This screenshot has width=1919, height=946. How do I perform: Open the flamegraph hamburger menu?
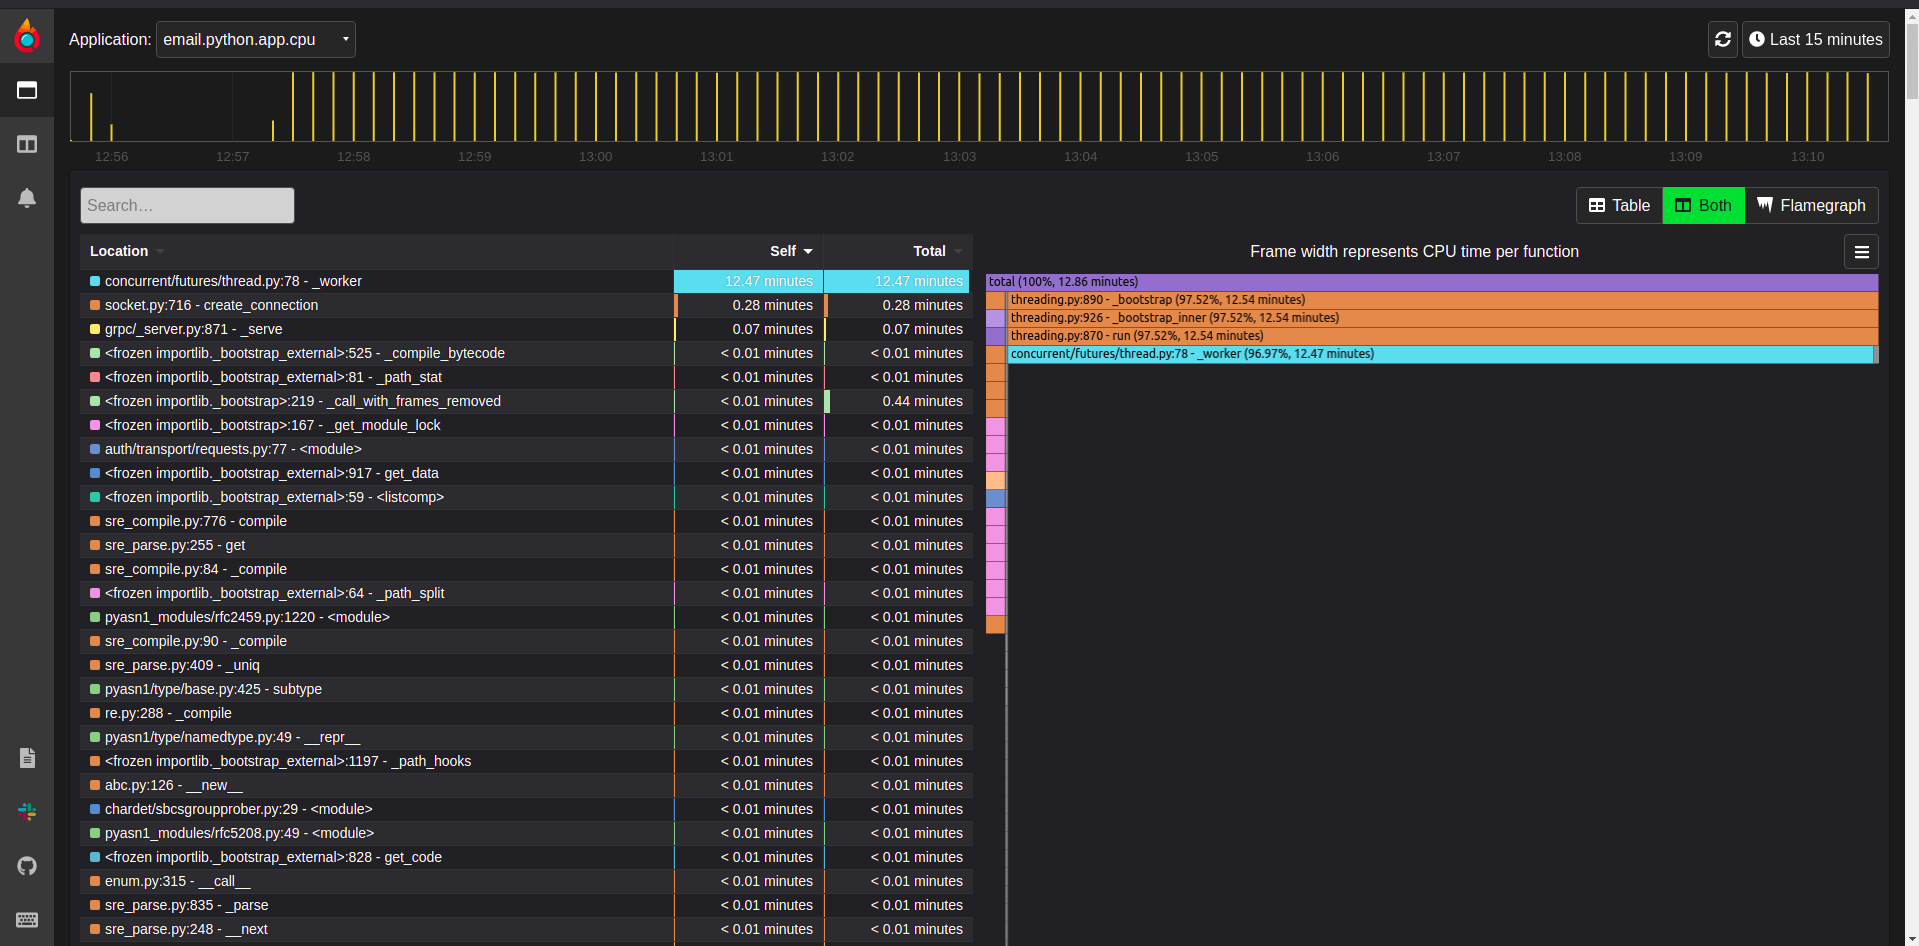1861,252
